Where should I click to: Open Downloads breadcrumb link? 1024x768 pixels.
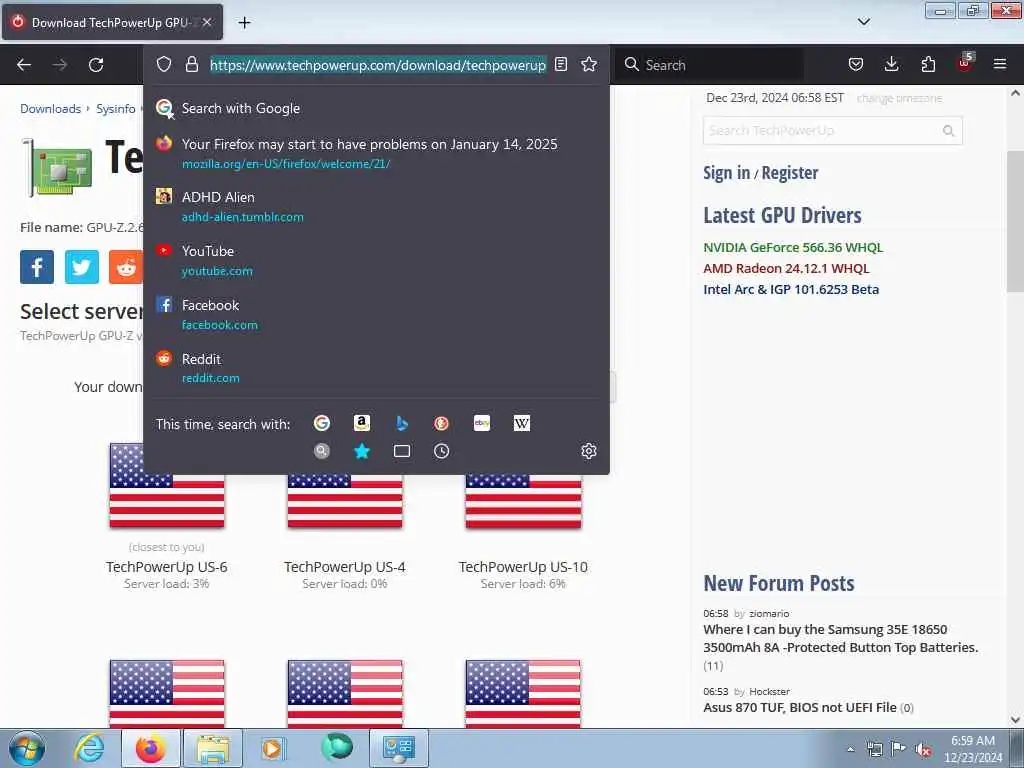click(x=50, y=108)
